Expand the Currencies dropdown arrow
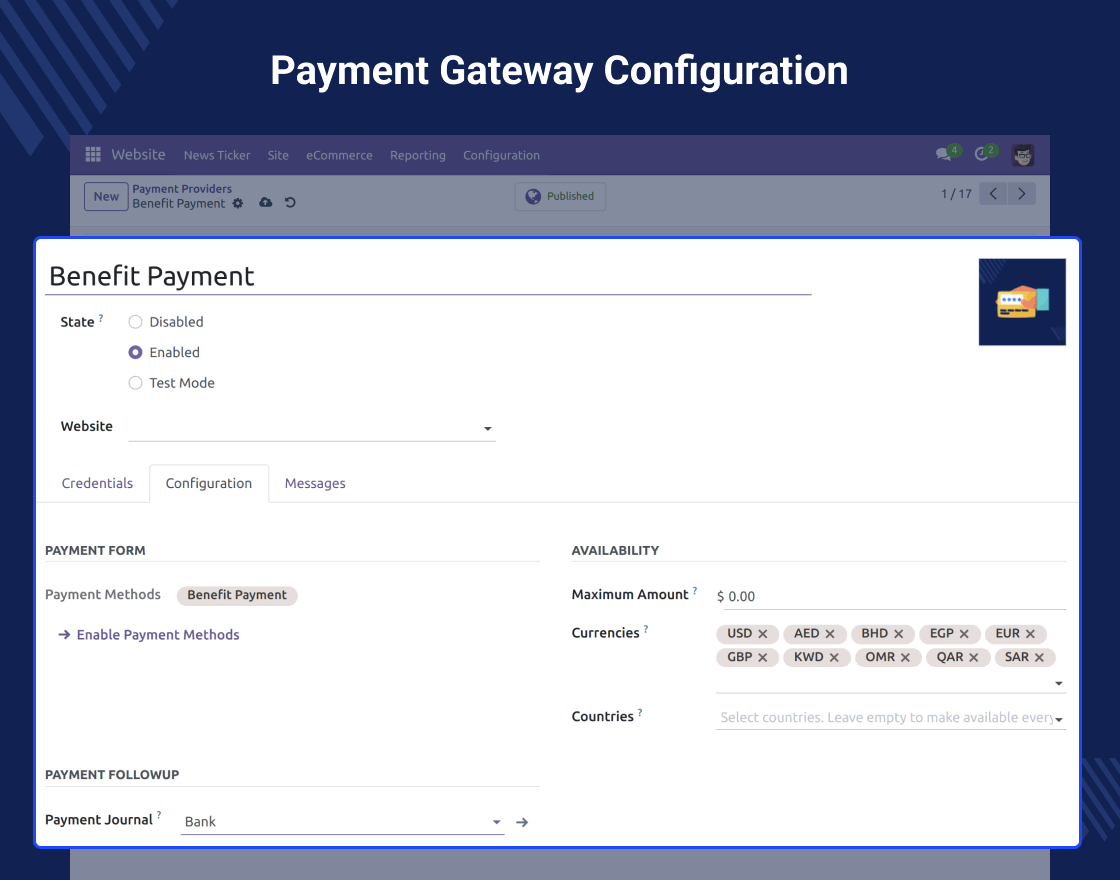This screenshot has height=880, width=1120. [x=1059, y=684]
